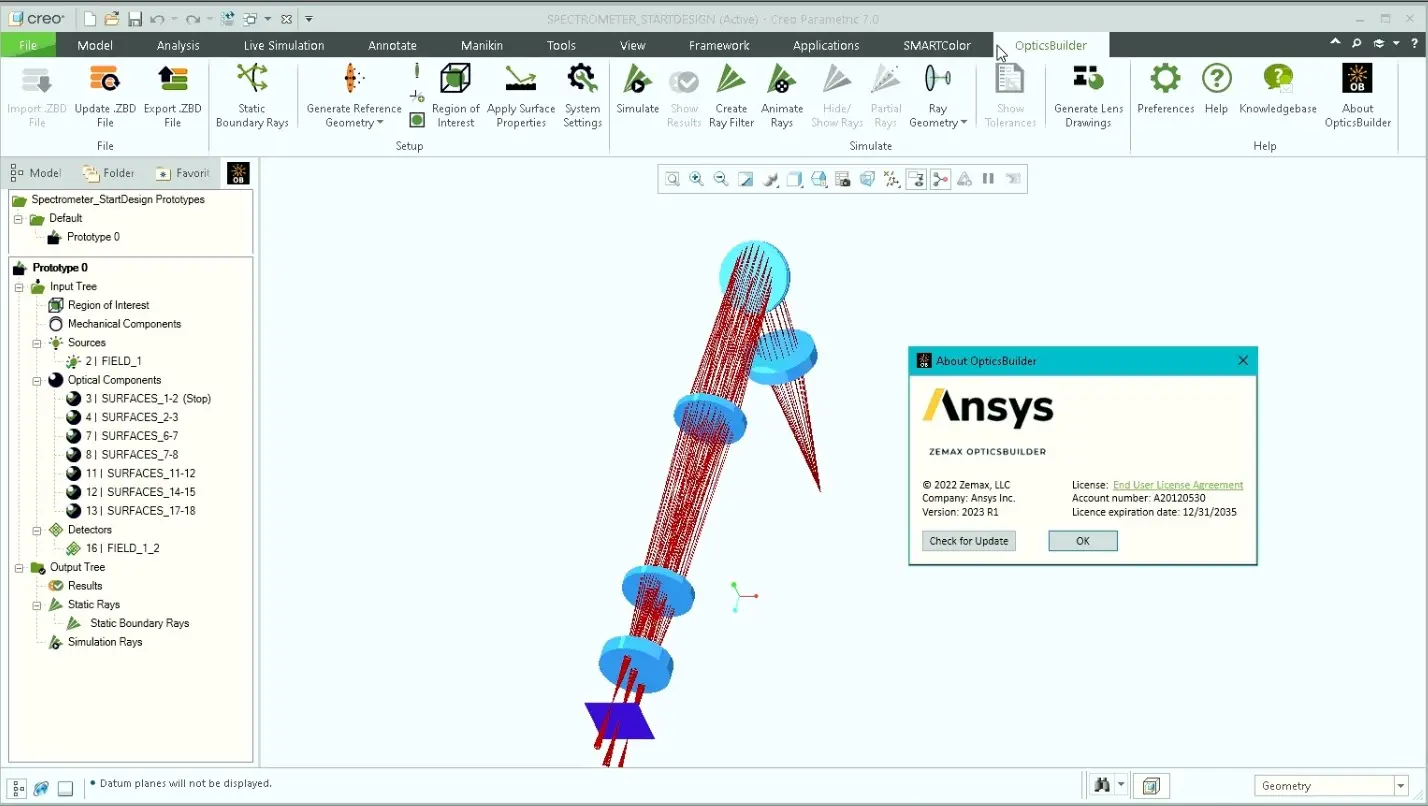The height and width of the screenshot is (806, 1428).
Task: Open the Geometry selection filter combo box
Action: coord(1332,786)
